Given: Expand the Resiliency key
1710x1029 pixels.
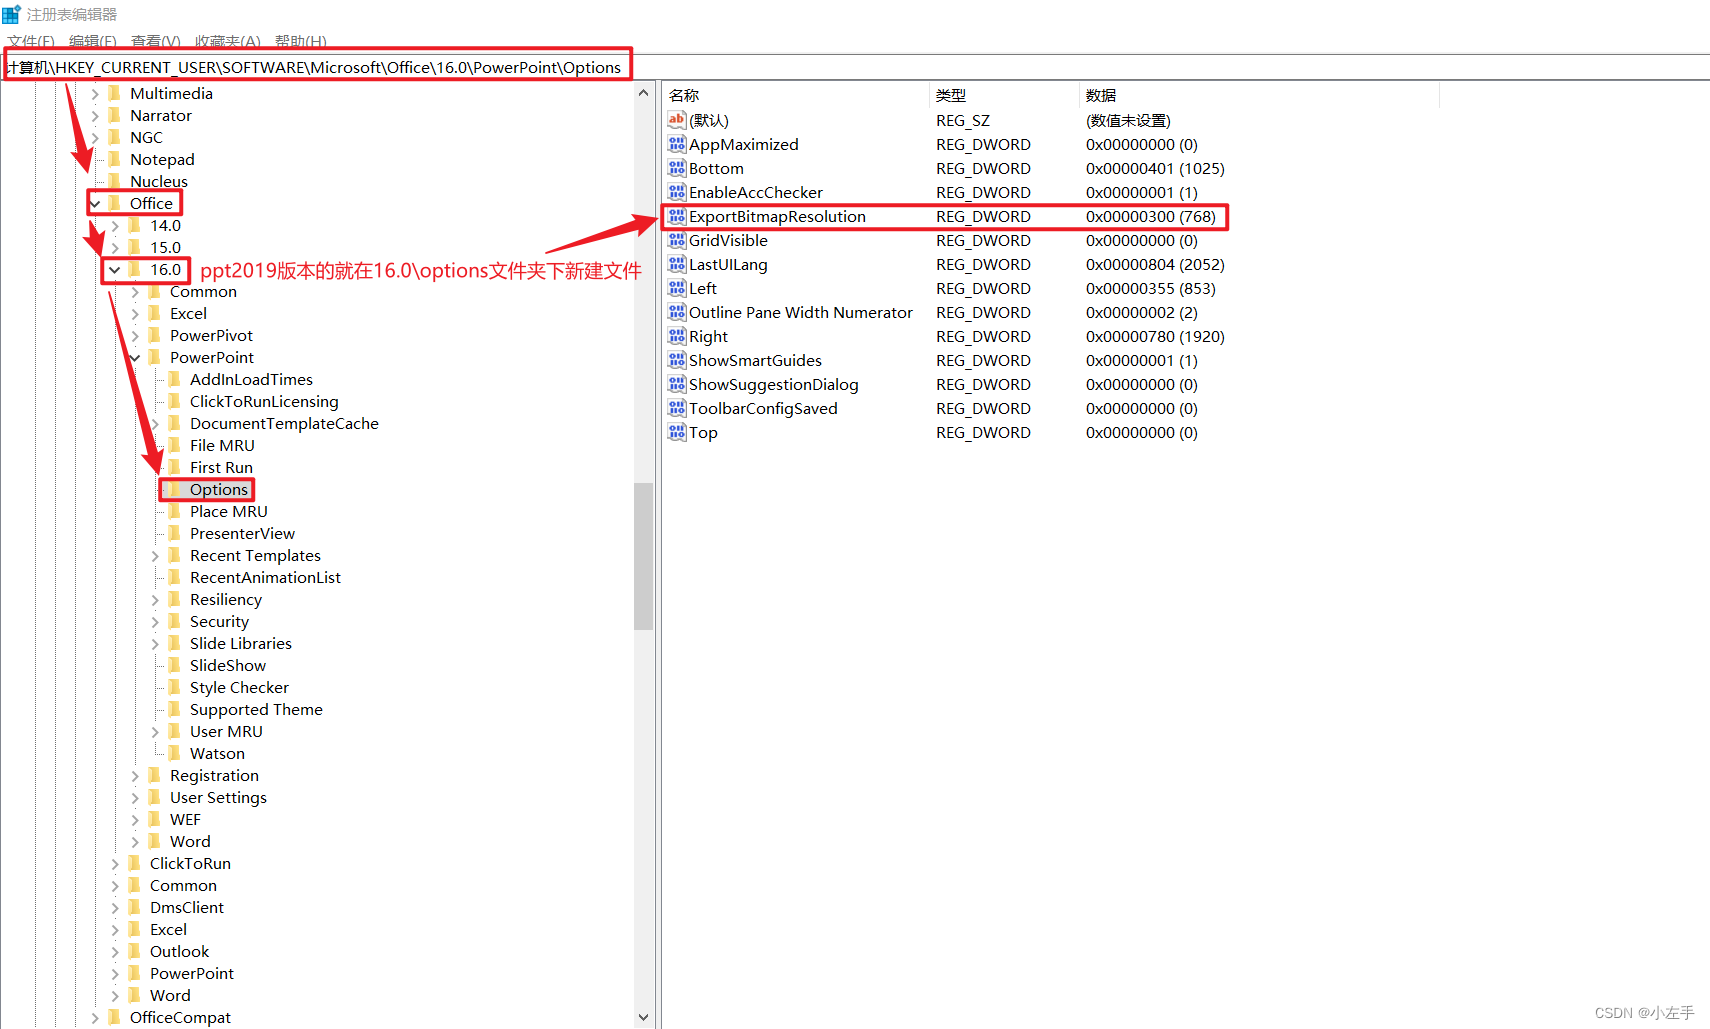Looking at the screenshot, I should 155,599.
